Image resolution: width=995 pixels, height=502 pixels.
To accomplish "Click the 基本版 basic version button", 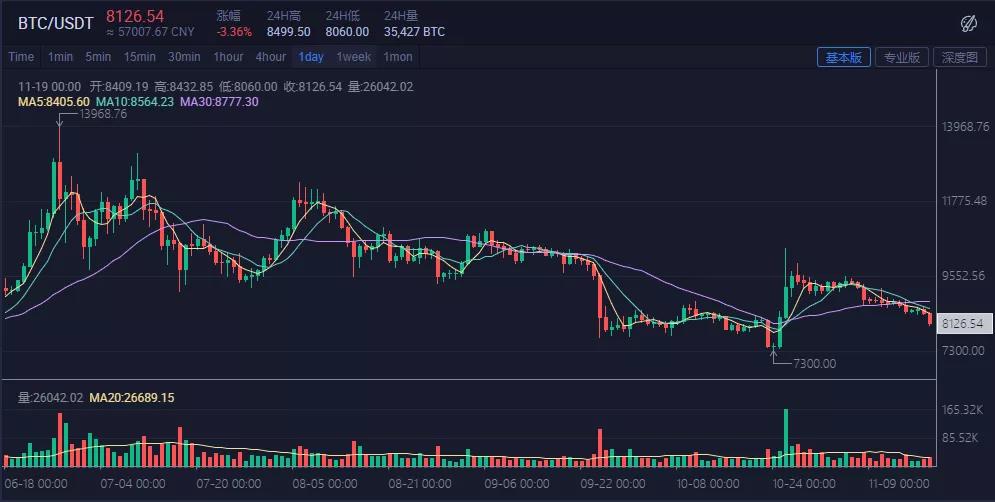I will tap(844, 57).
